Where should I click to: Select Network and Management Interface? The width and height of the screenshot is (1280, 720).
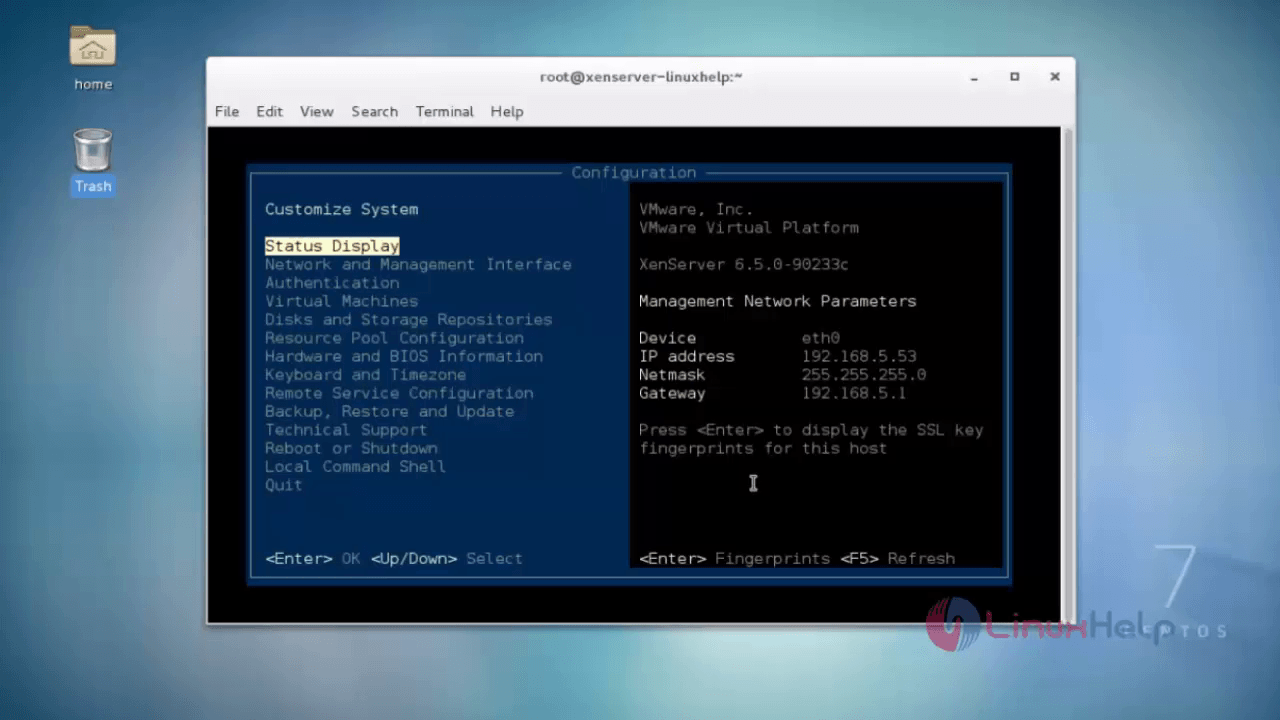tap(418, 264)
